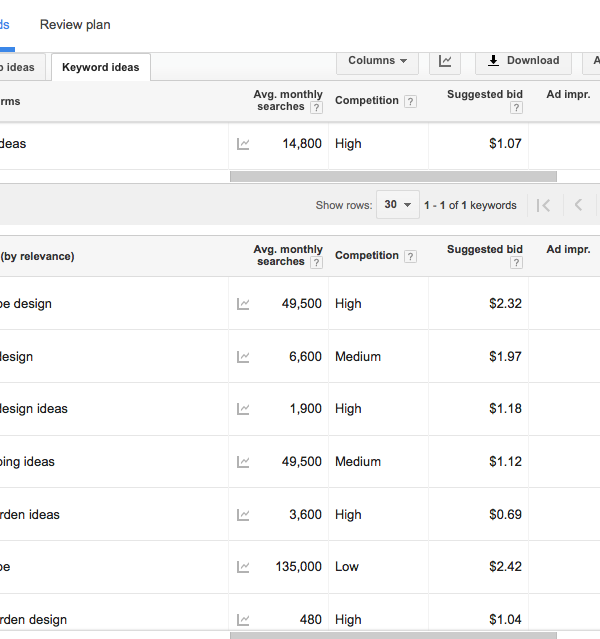600x639 pixels.
Task: Sort by top Avg. monthly searches column
Action: click(288, 100)
